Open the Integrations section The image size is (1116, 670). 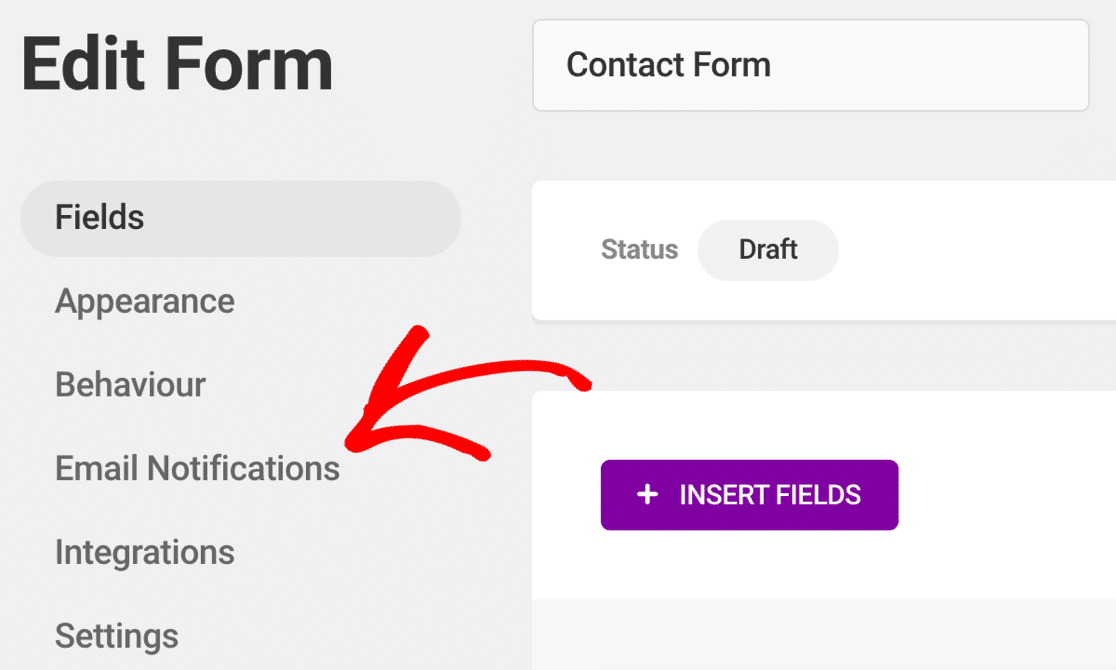tap(145, 552)
